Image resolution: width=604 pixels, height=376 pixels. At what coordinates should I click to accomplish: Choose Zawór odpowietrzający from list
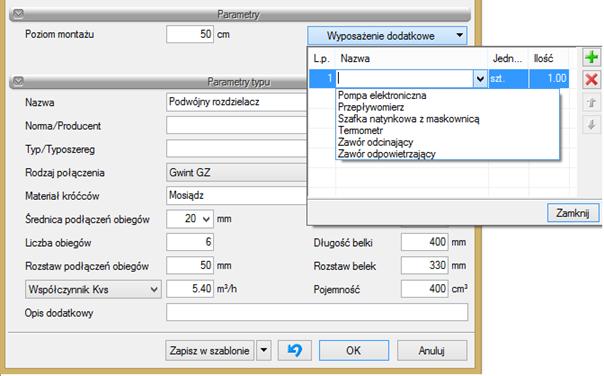click(386, 154)
